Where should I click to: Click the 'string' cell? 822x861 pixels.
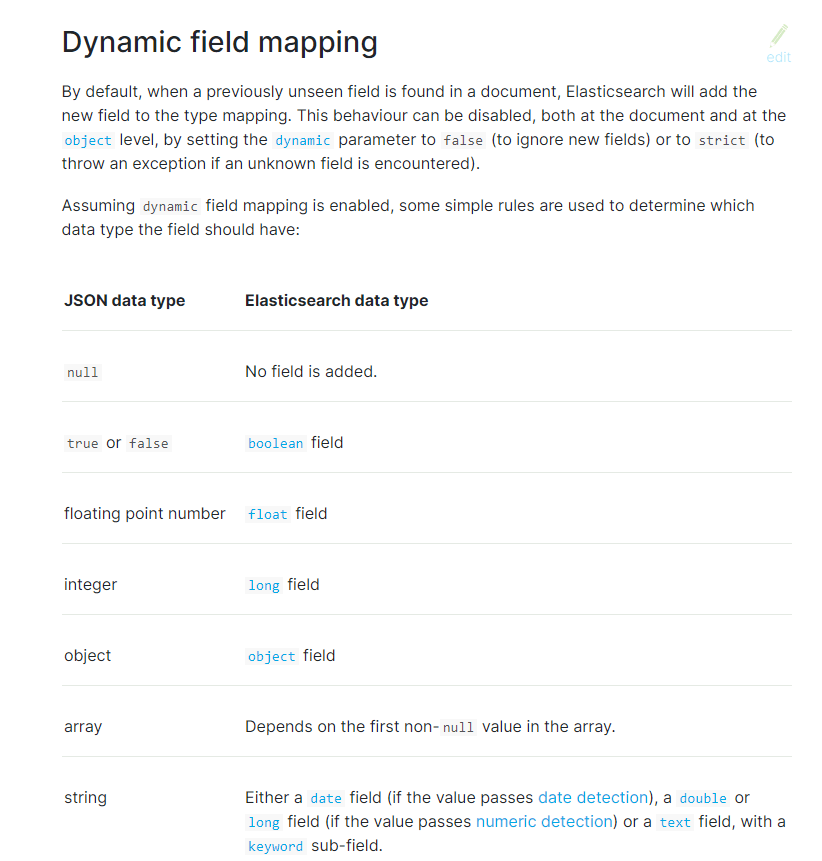point(86,797)
